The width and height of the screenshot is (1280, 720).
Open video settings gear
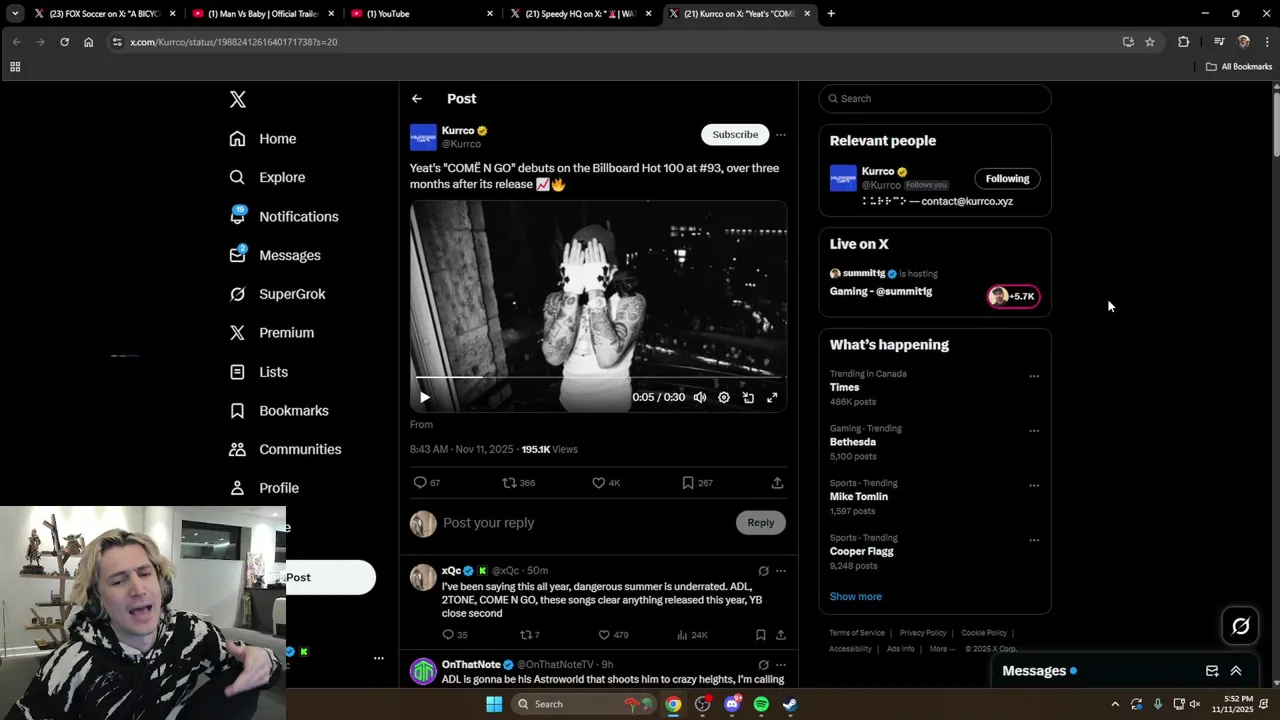click(x=724, y=397)
